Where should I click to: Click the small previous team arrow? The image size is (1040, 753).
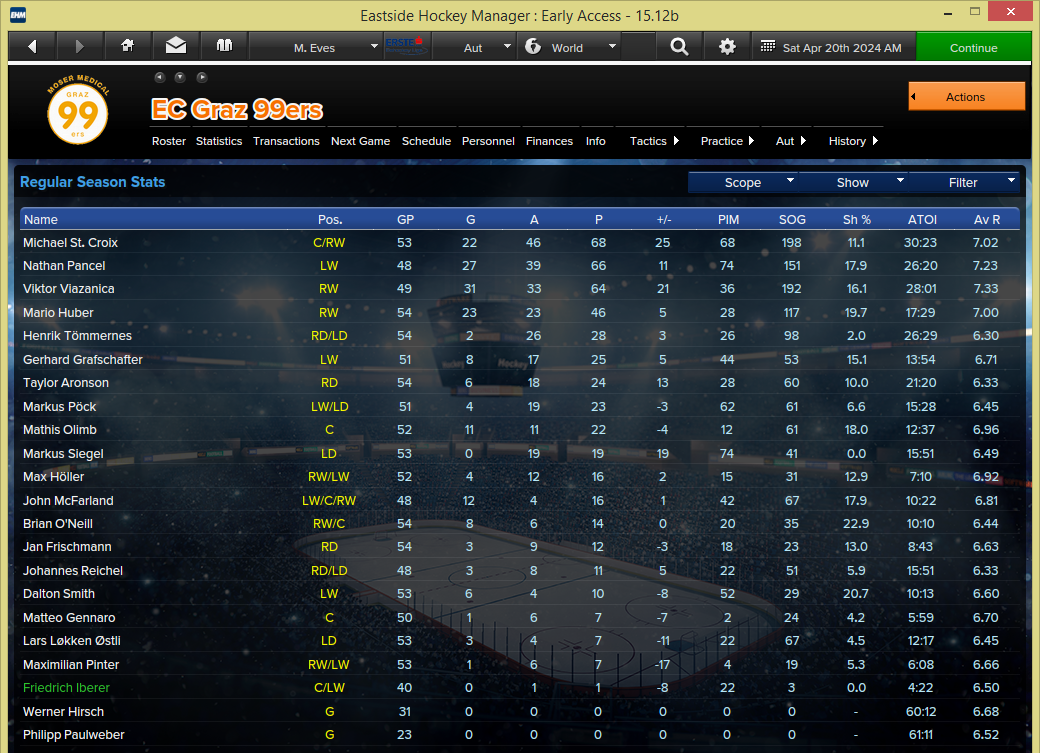pyautogui.click(x=160, y=77)
